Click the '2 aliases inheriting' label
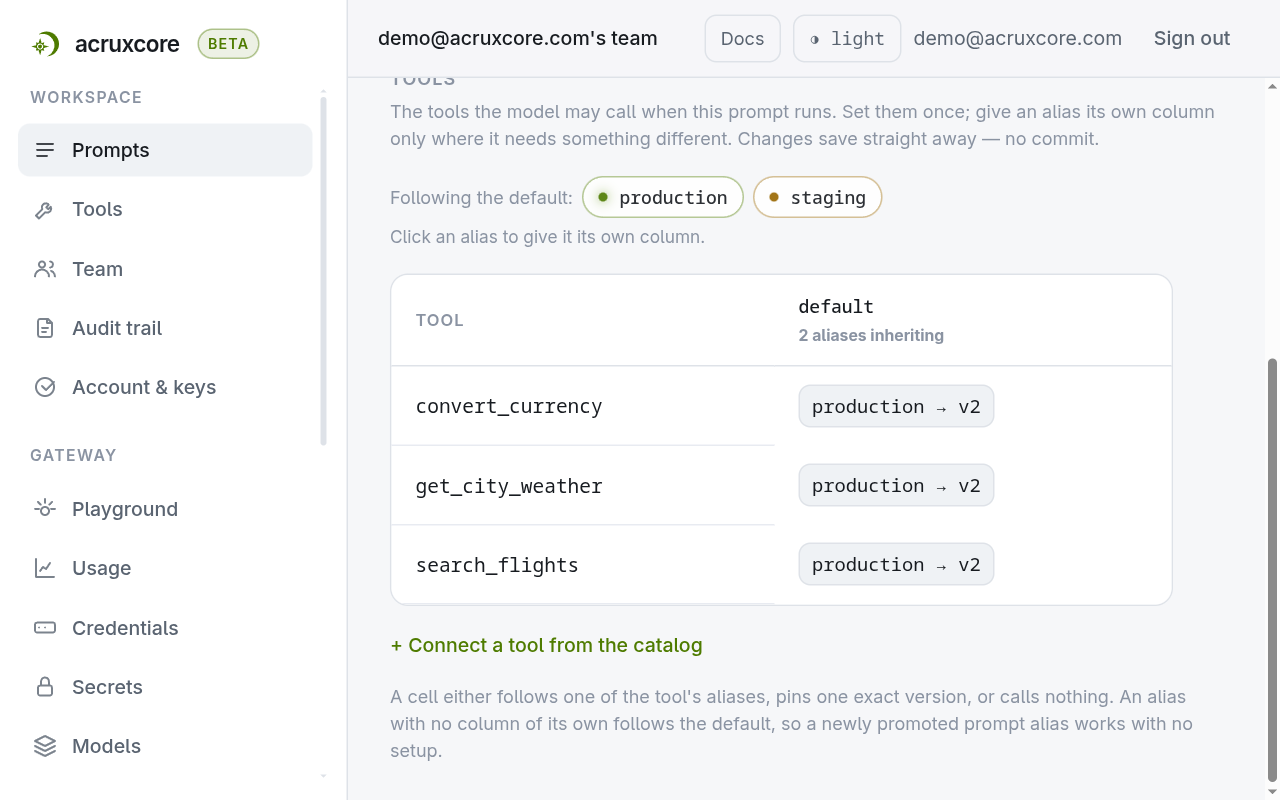Screen dimensions: 1280x800 [x=871, y=335]
